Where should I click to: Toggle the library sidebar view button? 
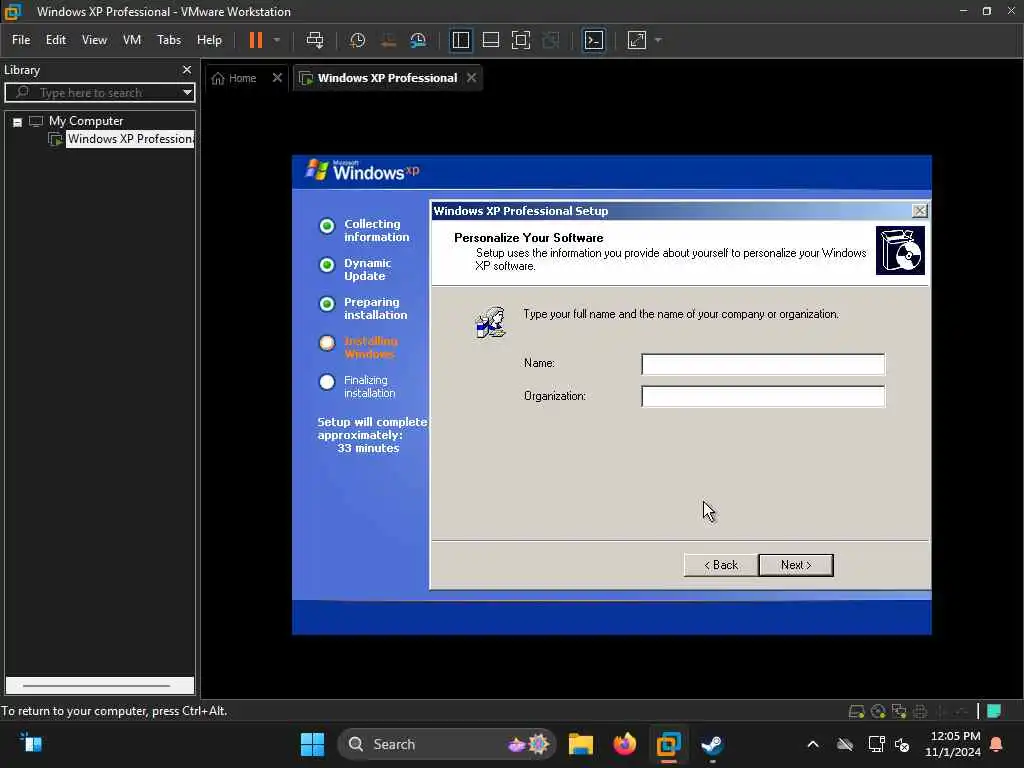460,40
